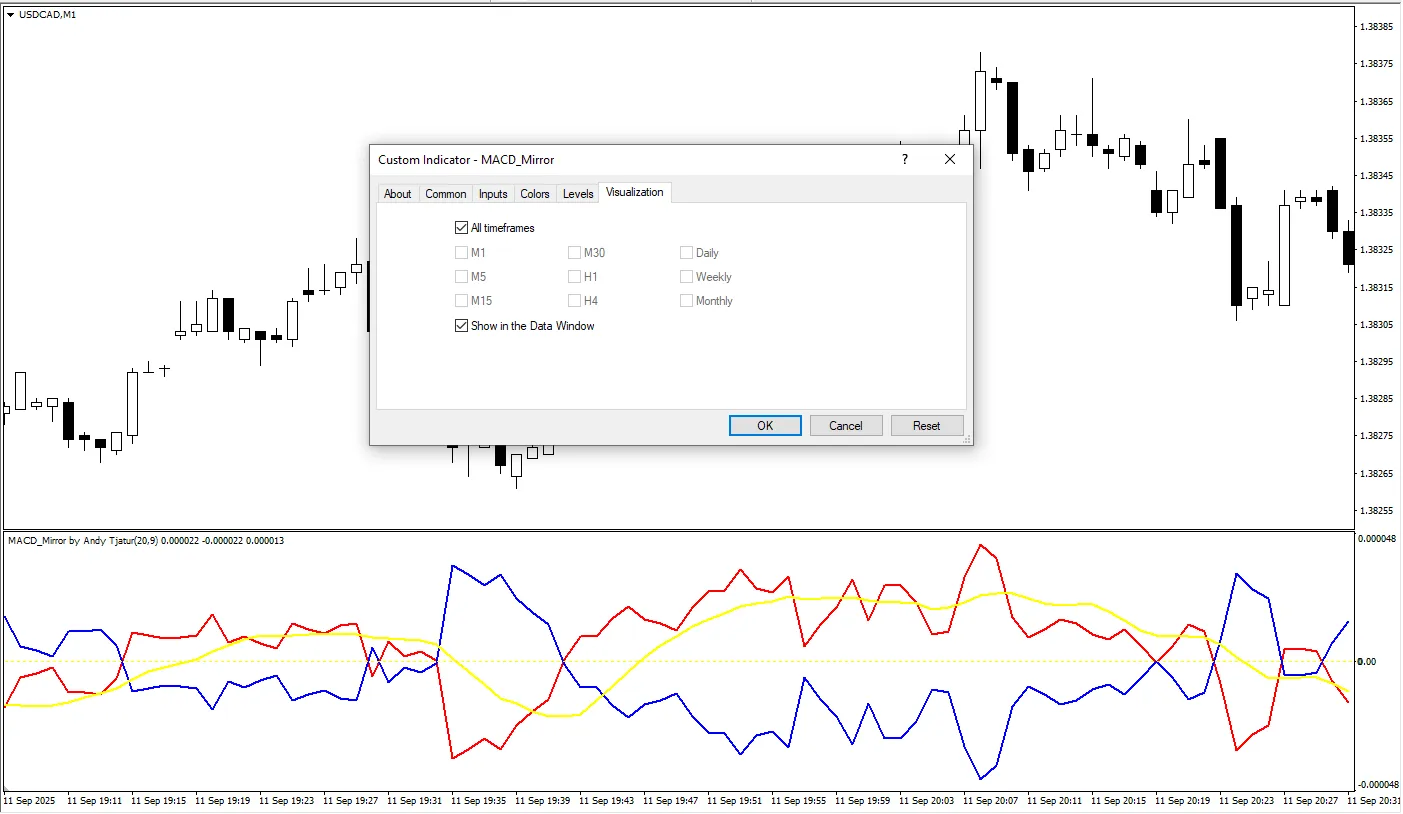Click the question mark help button
Image resolution: width=1403 pixels, height=814 pixels.
(x=904, y=159)
